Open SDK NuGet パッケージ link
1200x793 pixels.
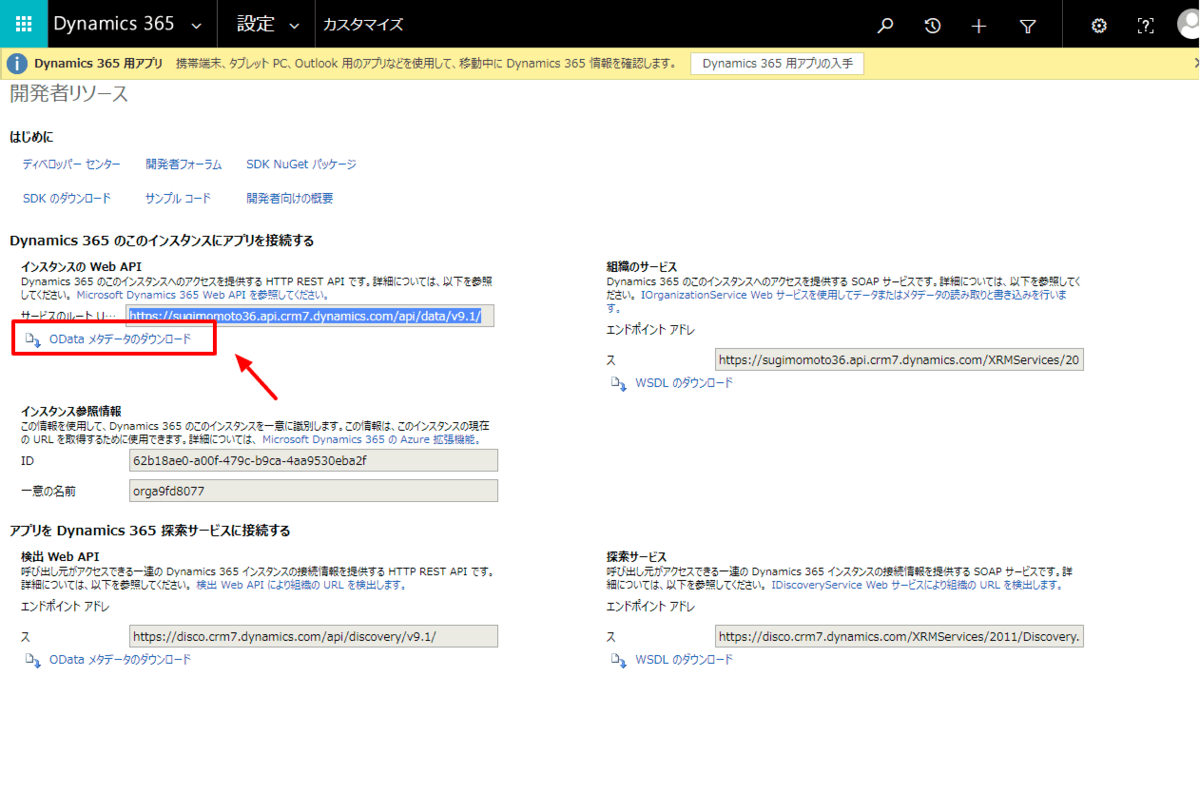pos(301,164)
